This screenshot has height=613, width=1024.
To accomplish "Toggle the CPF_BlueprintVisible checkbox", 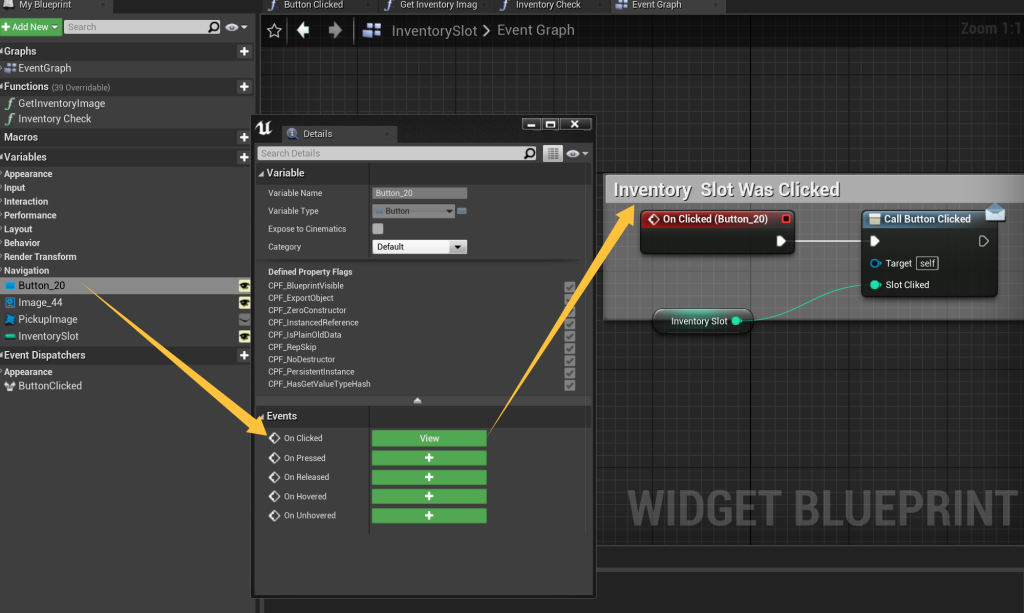I will tap(569, 286).
